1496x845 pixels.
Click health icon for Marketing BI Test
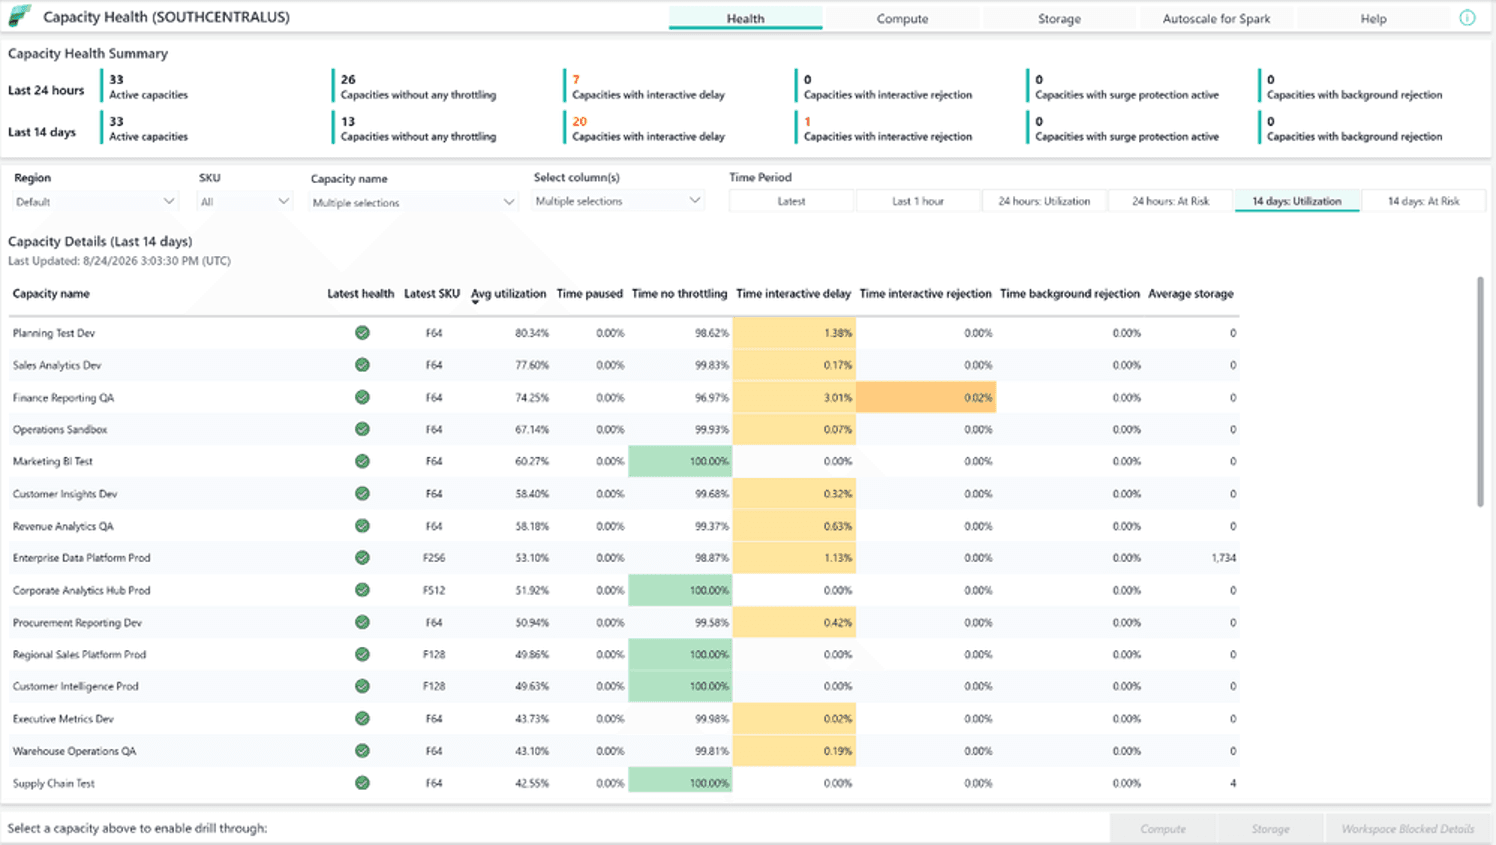(x=362, y=461)
